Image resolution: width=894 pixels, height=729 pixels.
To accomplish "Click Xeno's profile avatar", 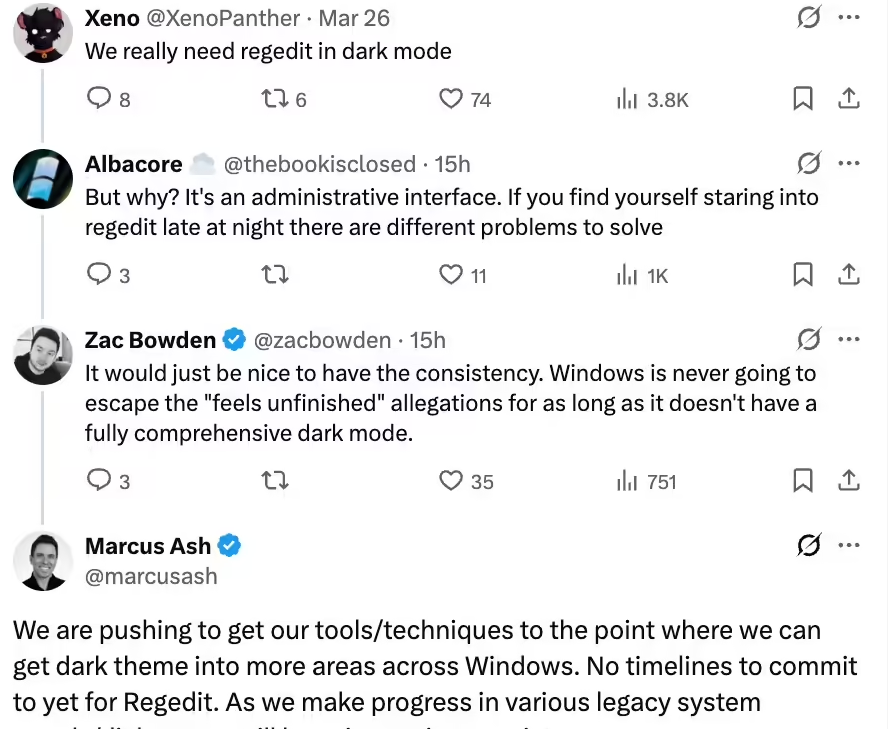I will click(x=43, y=30).
